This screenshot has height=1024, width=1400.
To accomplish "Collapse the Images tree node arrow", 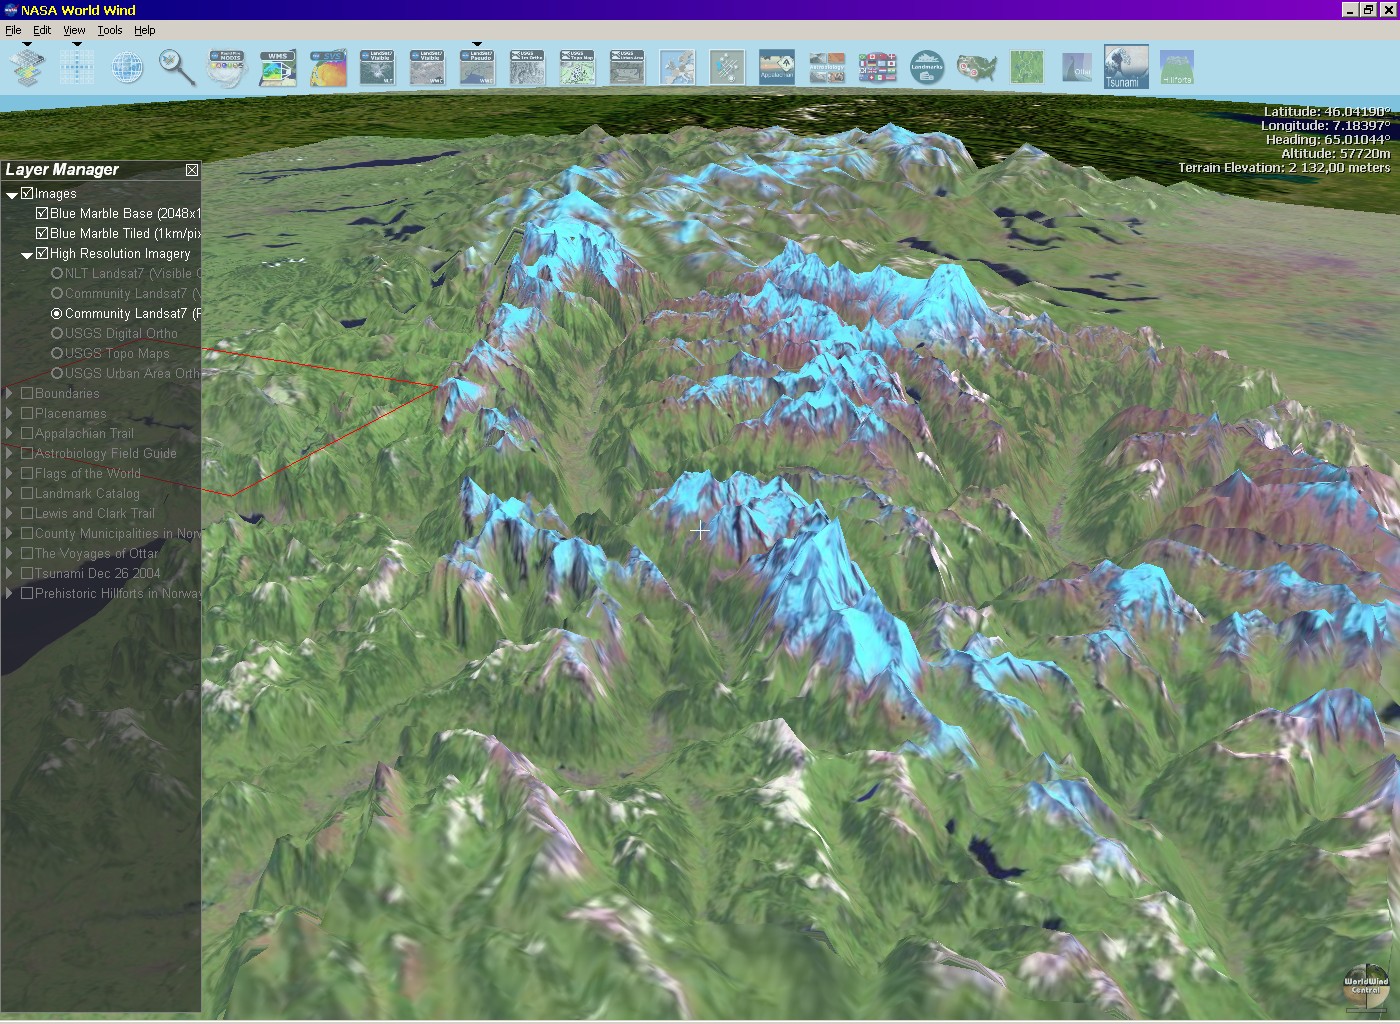I will coord(12,195).
